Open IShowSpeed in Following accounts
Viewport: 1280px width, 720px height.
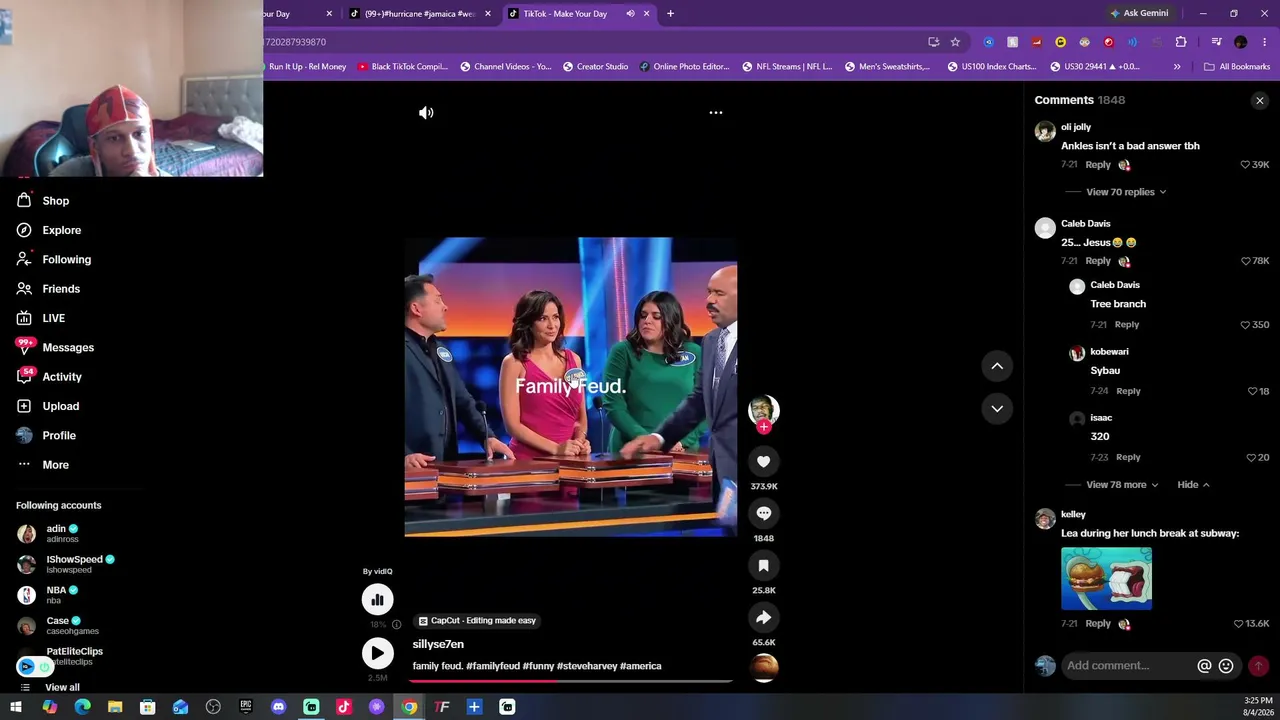click(66, 564)
